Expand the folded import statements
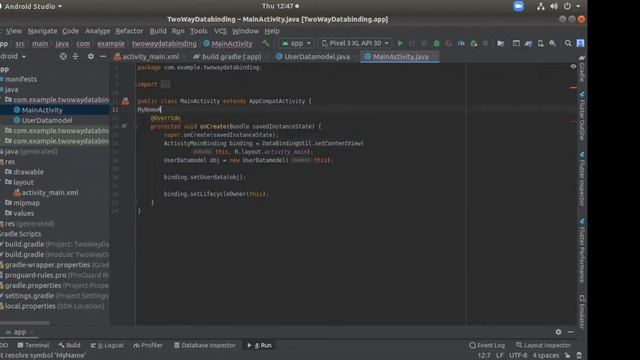 pyautogui.click(x=165, y=84)
